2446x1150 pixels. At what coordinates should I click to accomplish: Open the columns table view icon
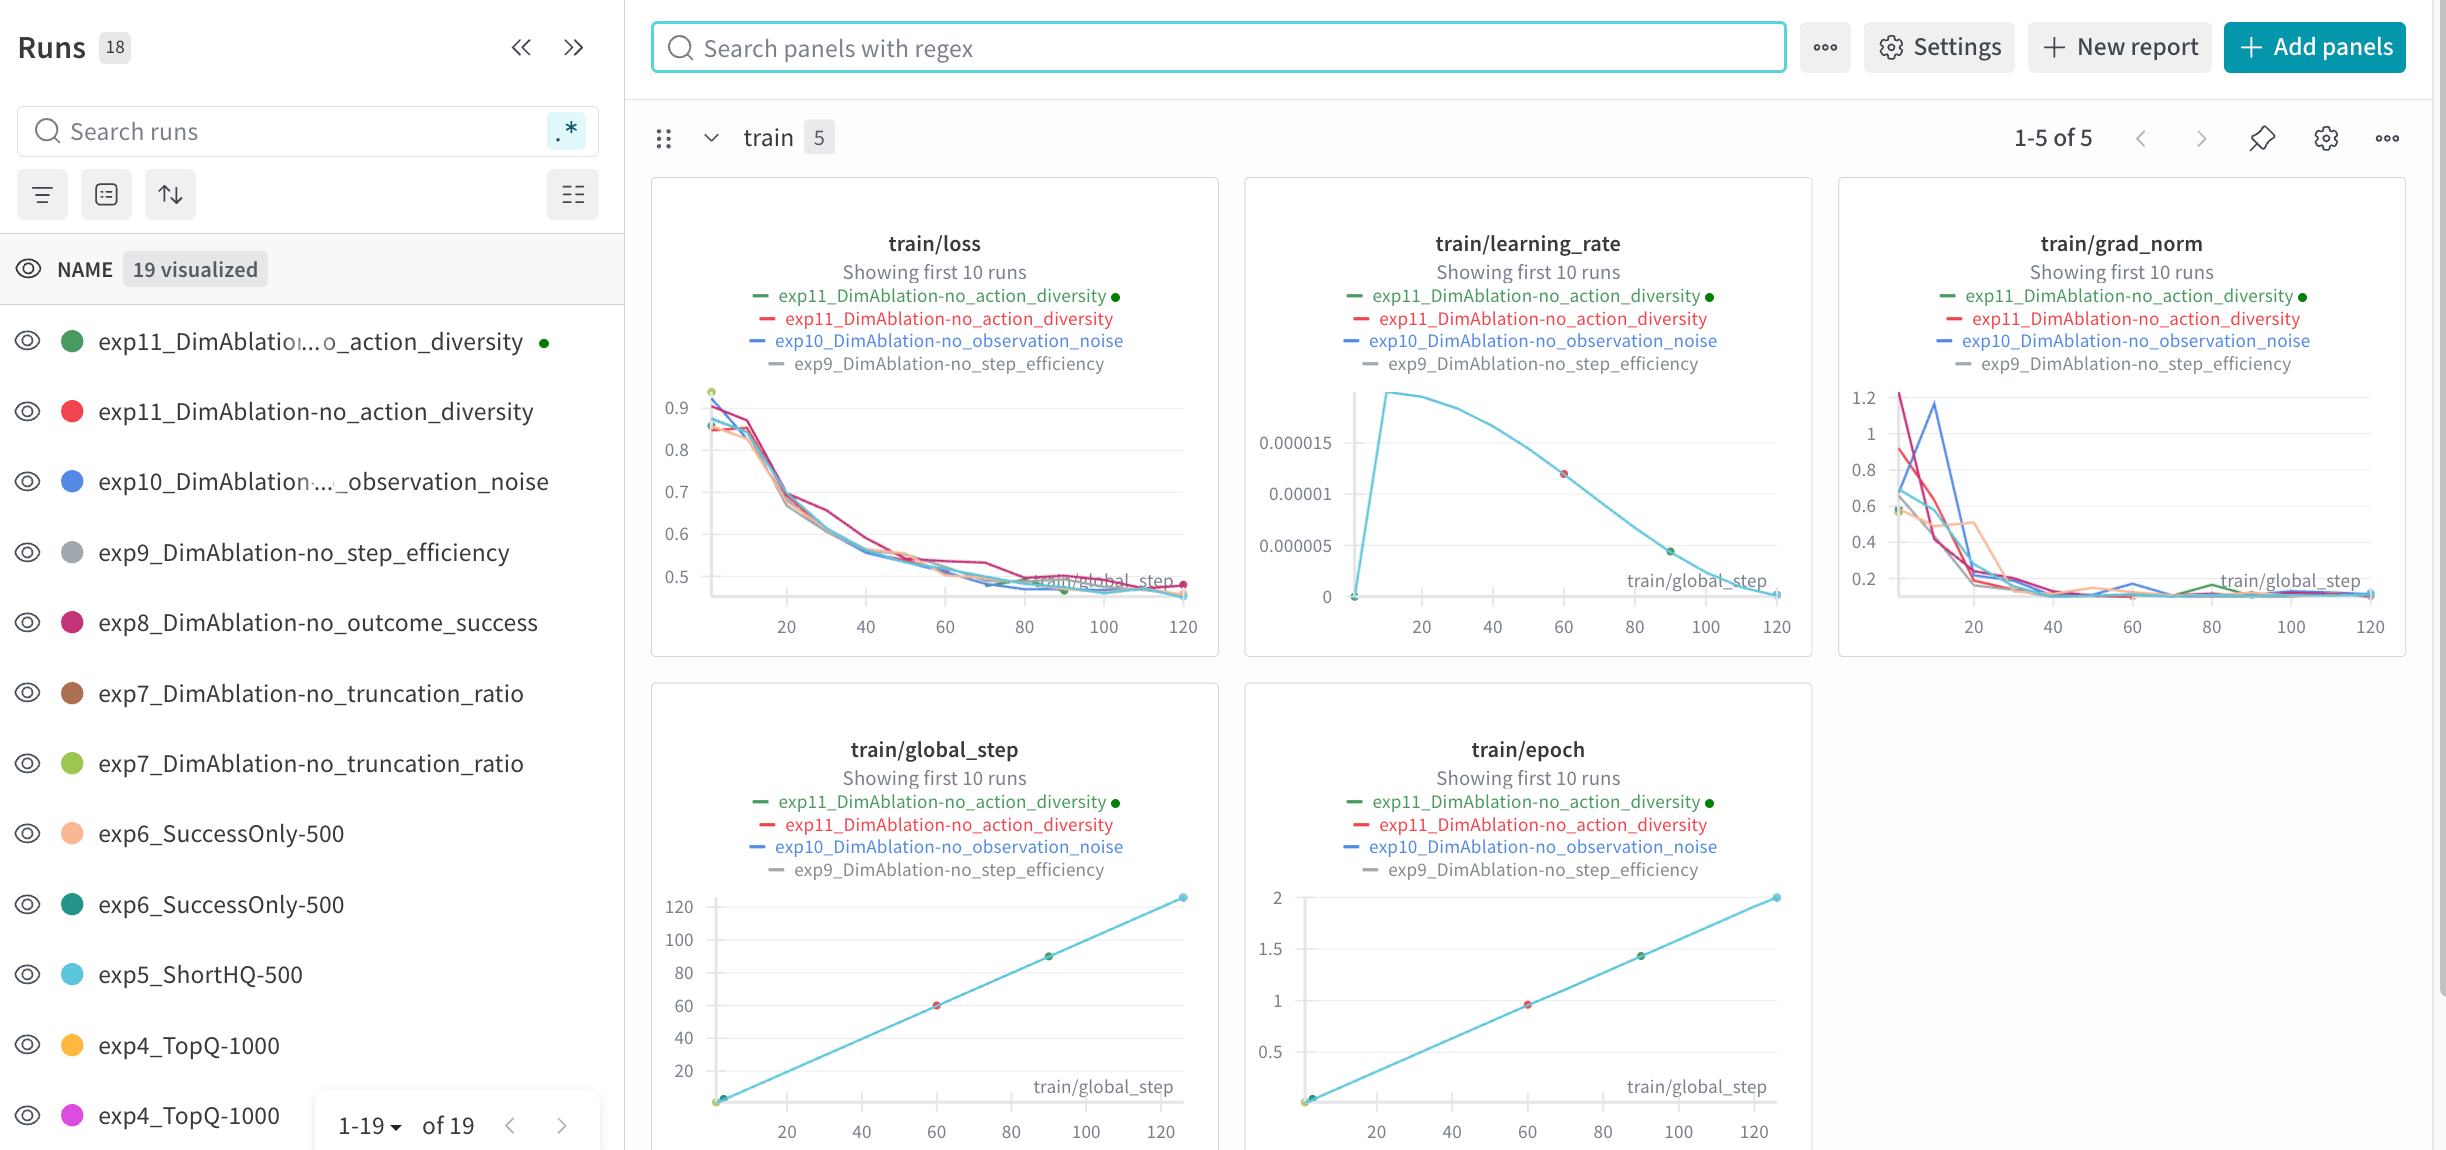pos(572,195)
